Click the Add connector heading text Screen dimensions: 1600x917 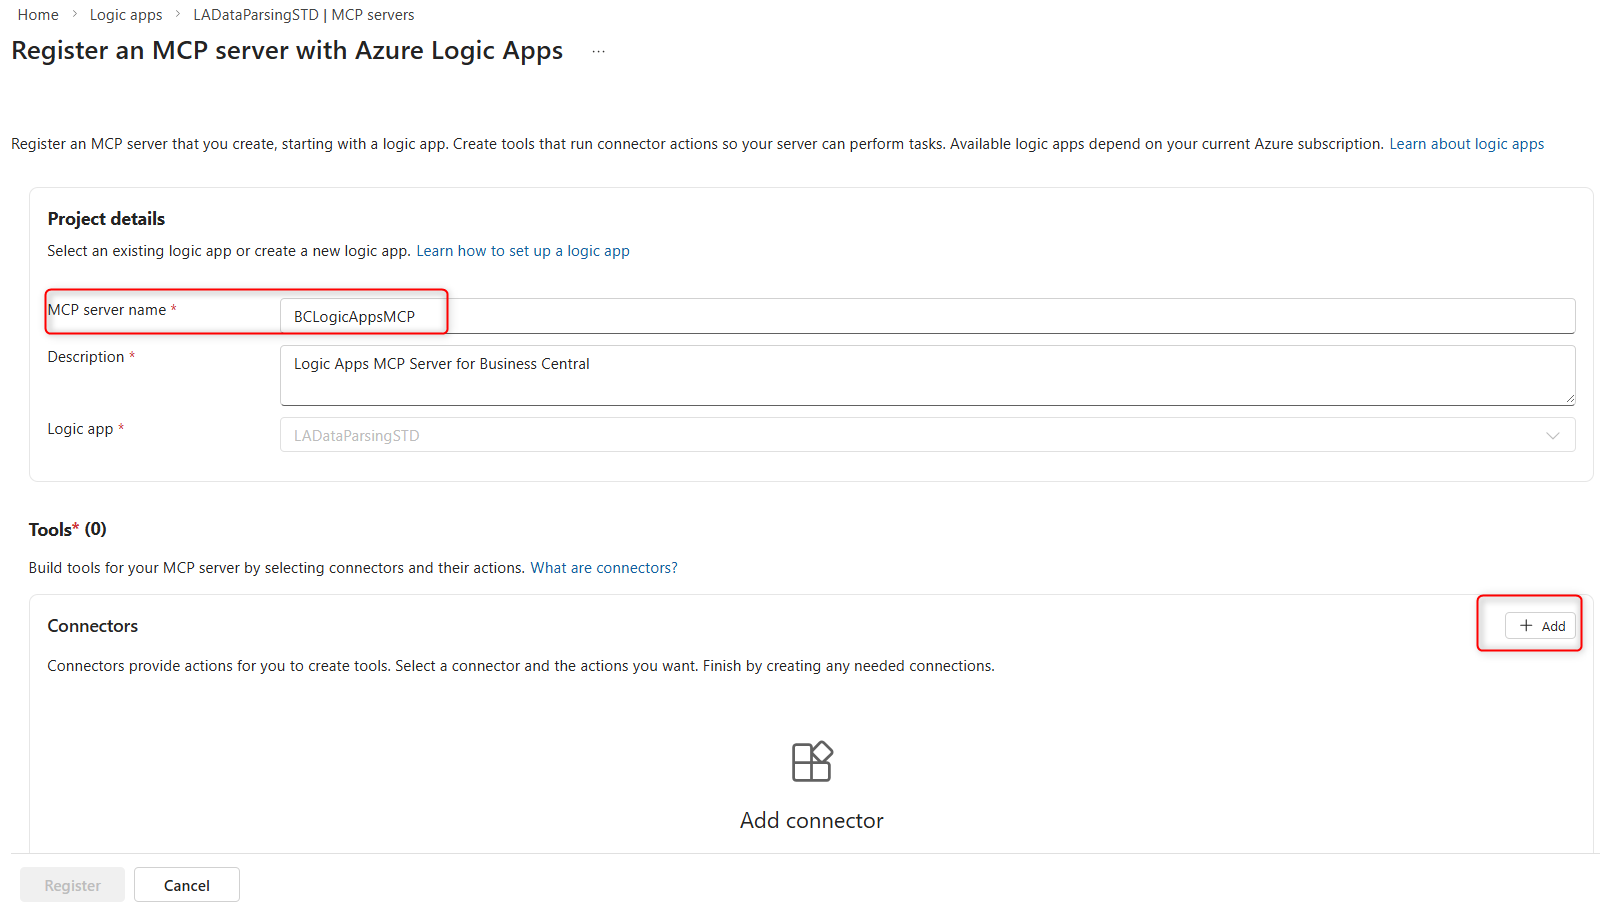point(811,821)
